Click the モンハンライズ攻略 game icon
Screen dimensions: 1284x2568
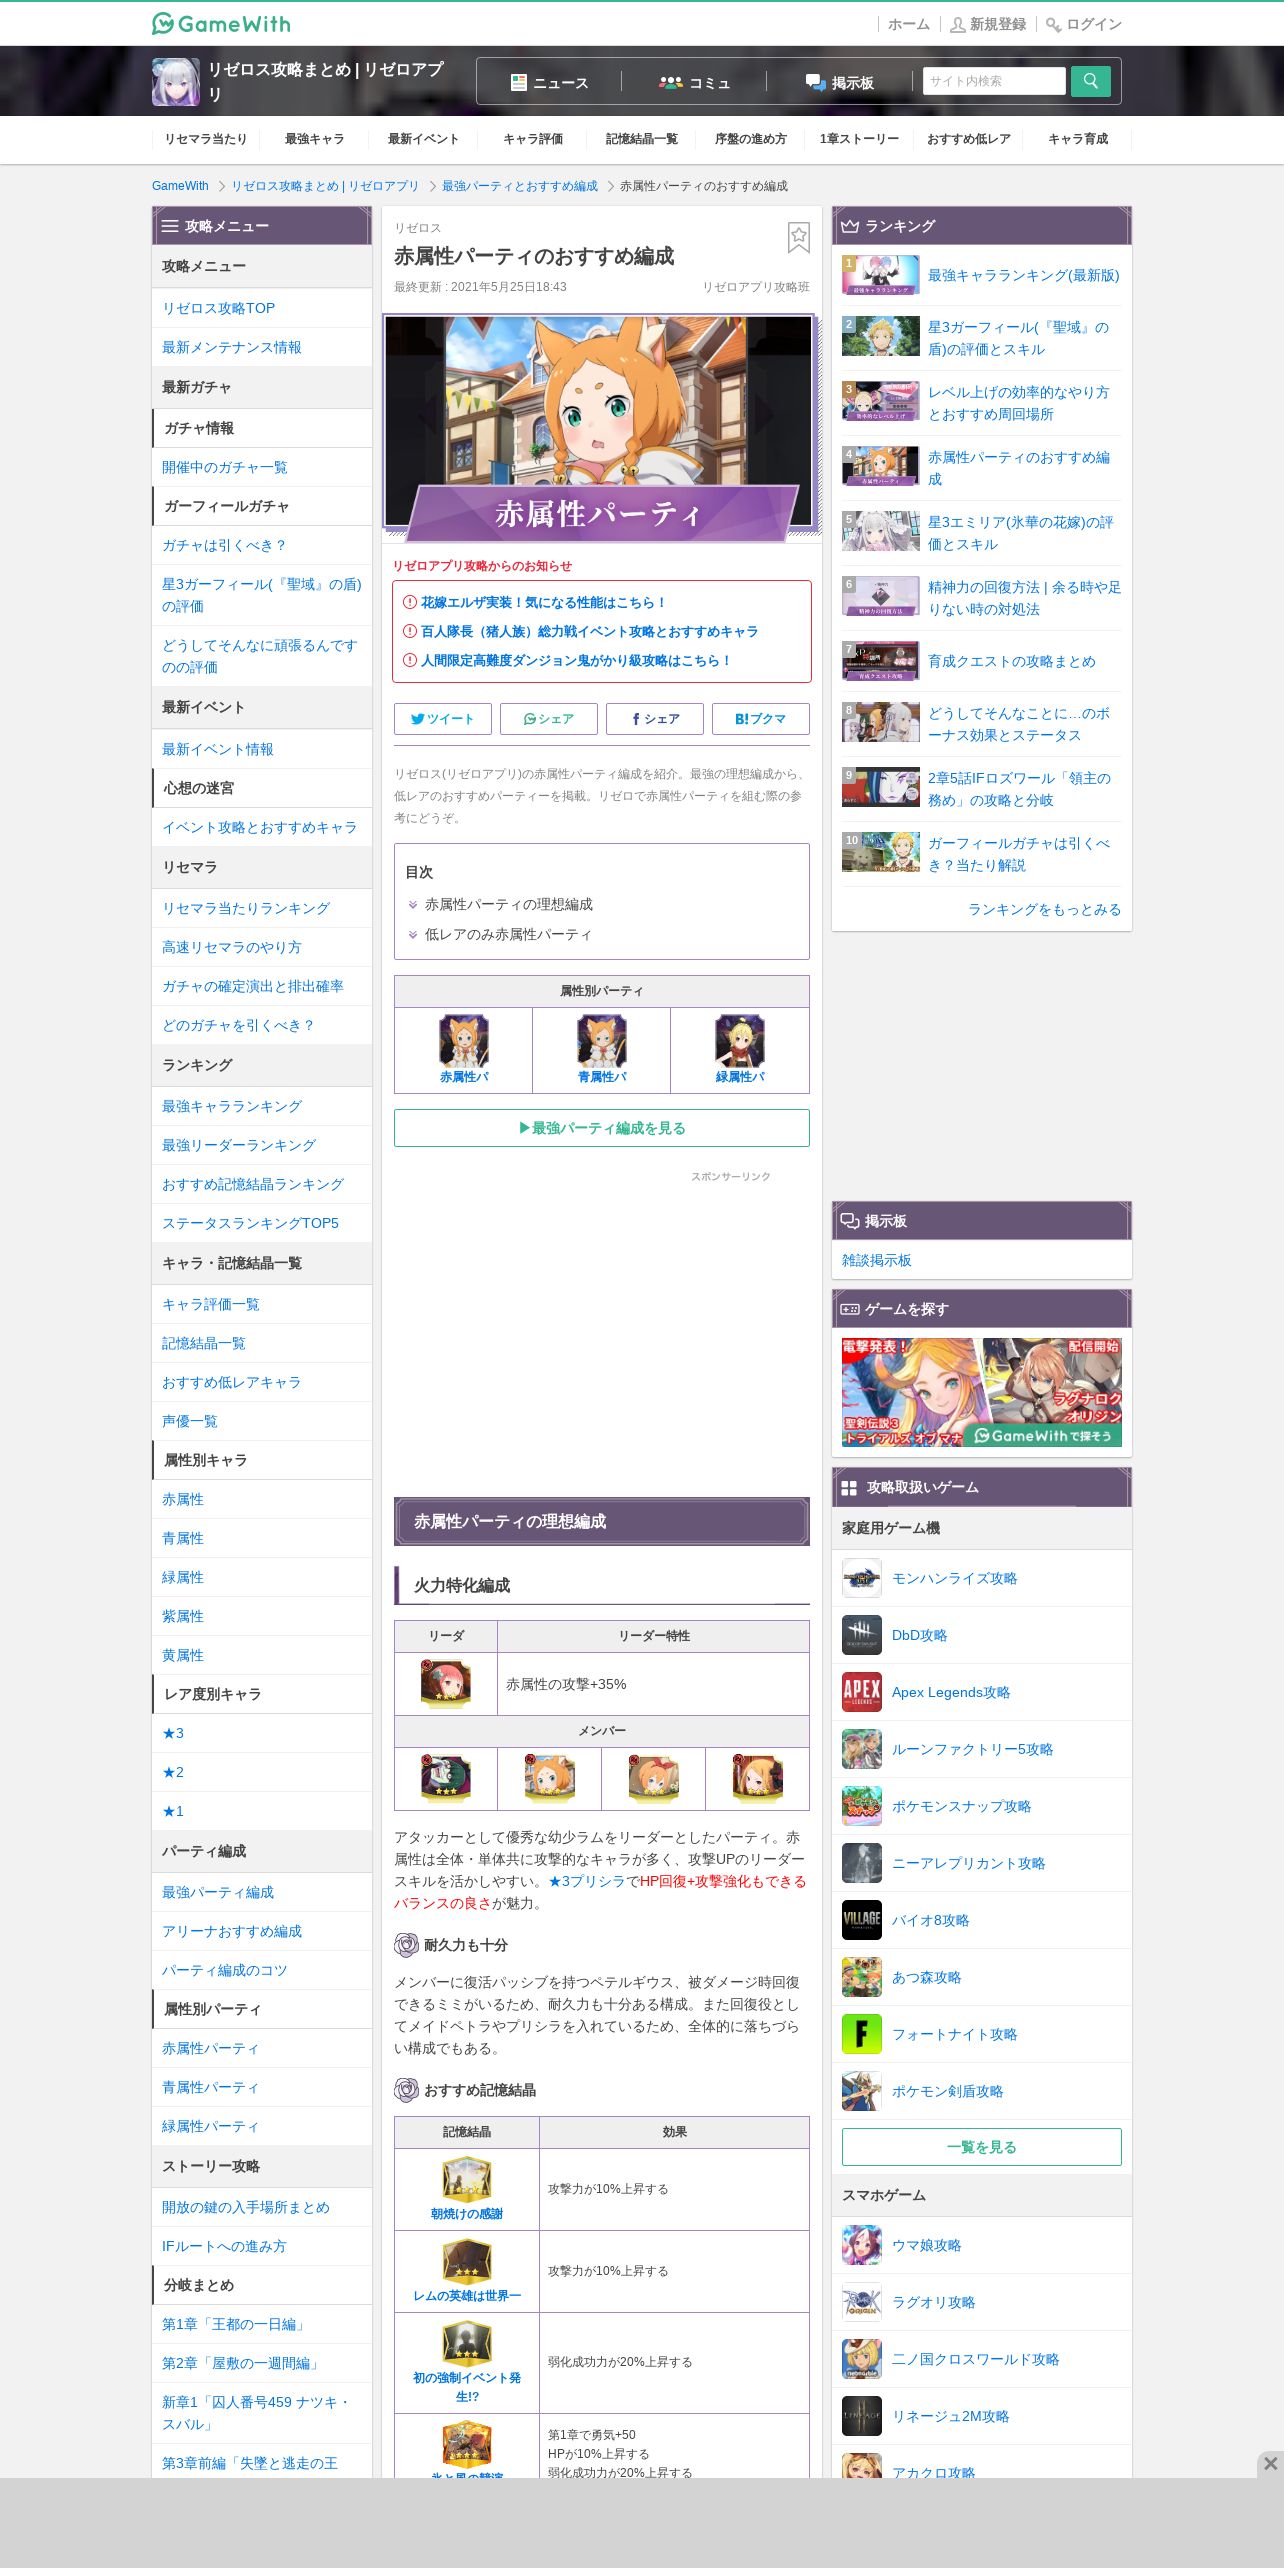click(862, 1578)
